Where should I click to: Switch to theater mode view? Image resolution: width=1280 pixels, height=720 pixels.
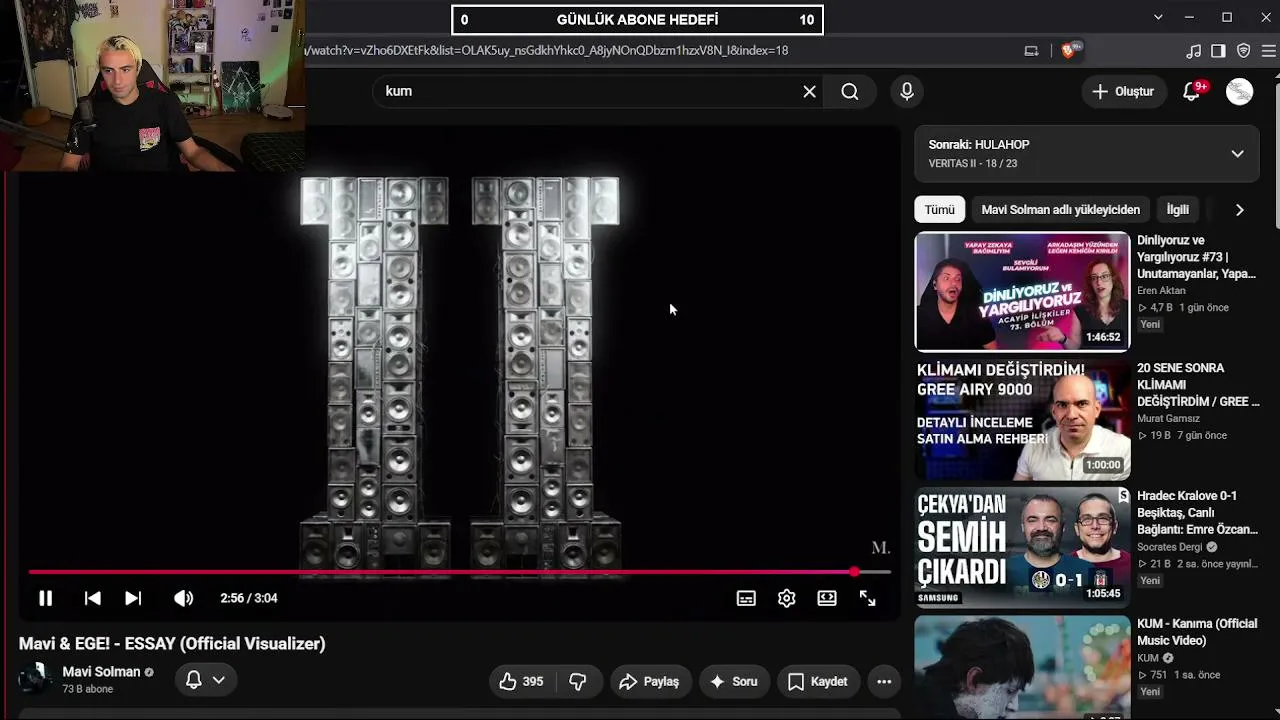tap(827, 598)
